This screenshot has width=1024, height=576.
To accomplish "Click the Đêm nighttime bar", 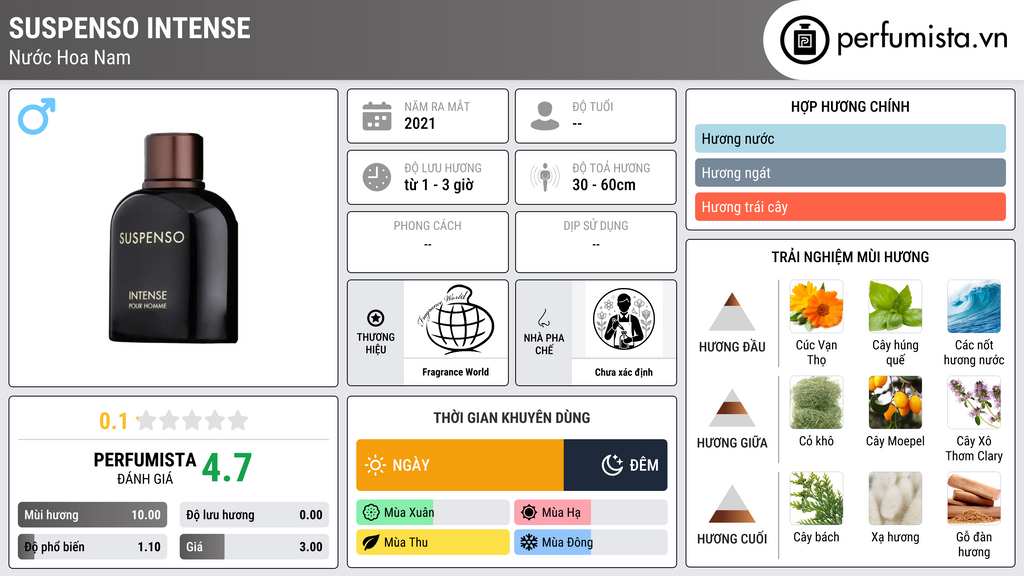I will click(x=615, y=465).
